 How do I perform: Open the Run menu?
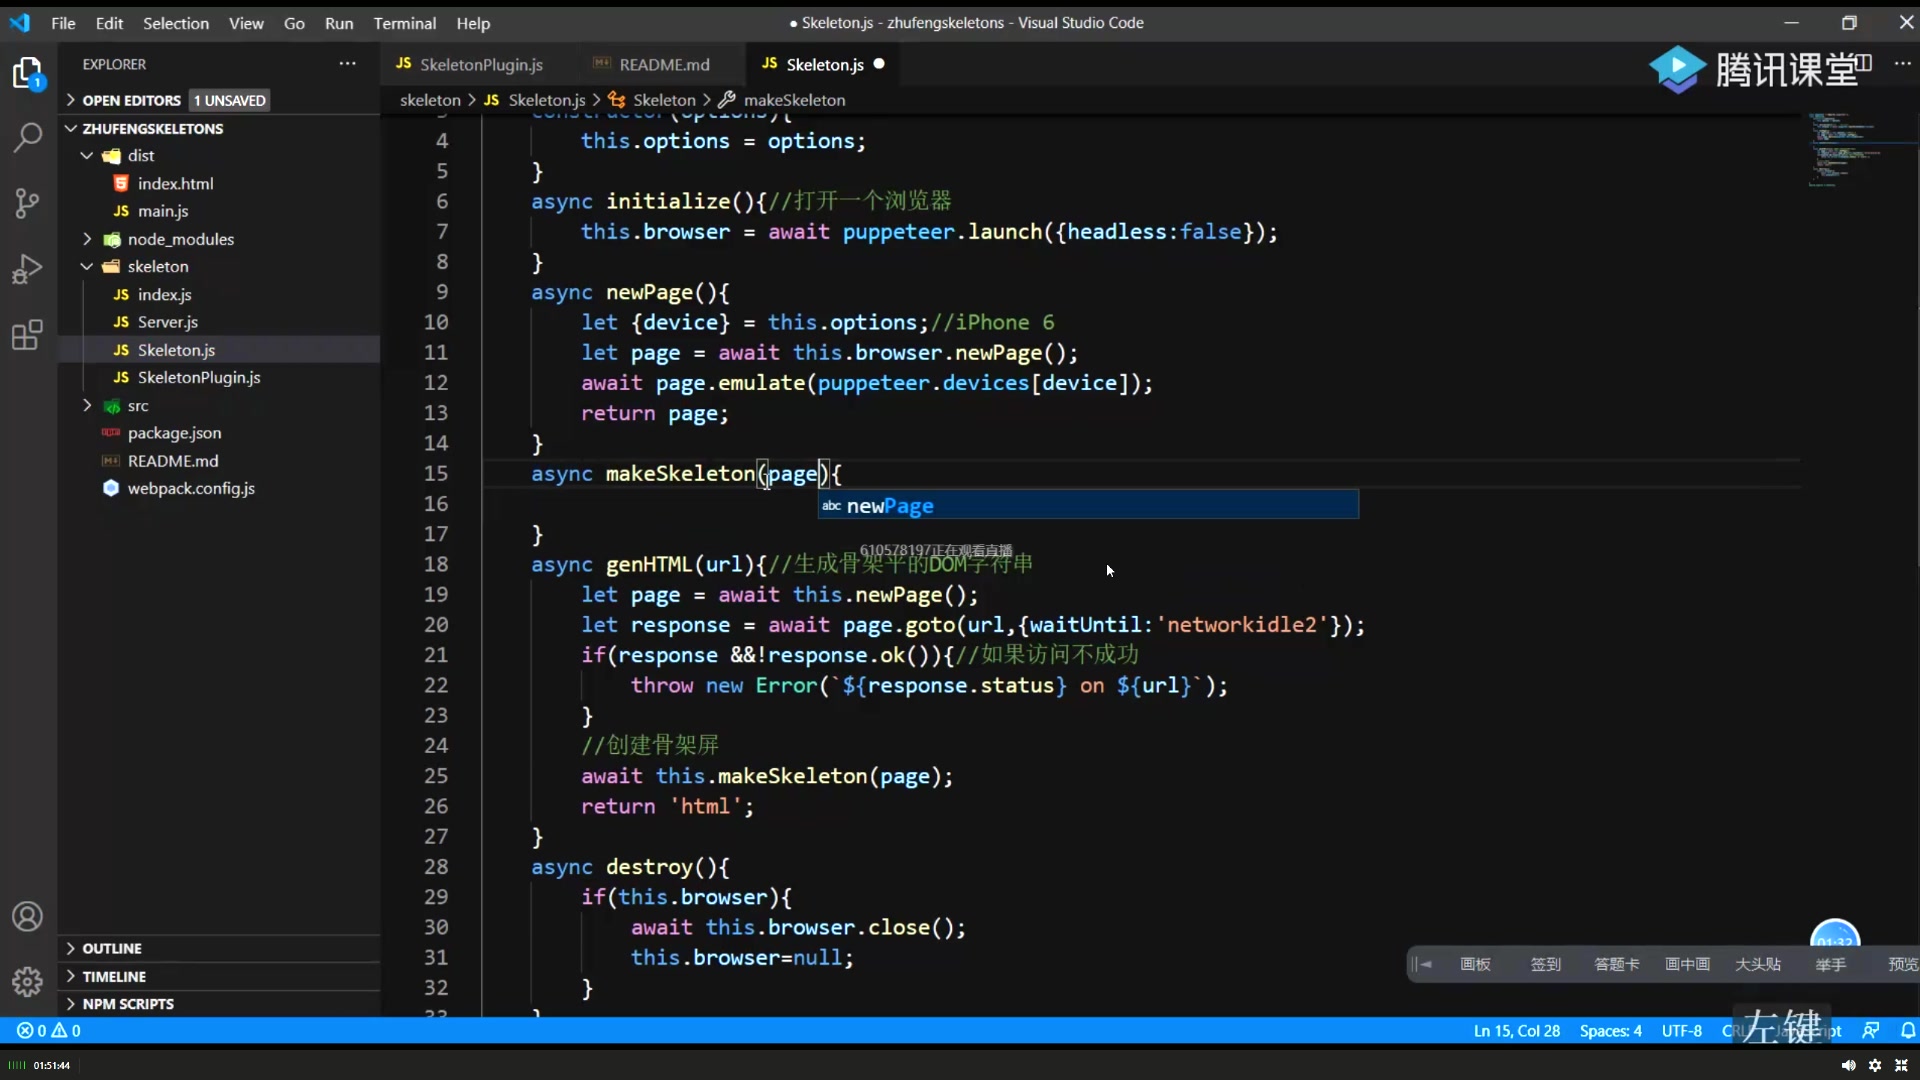point(339,23)
